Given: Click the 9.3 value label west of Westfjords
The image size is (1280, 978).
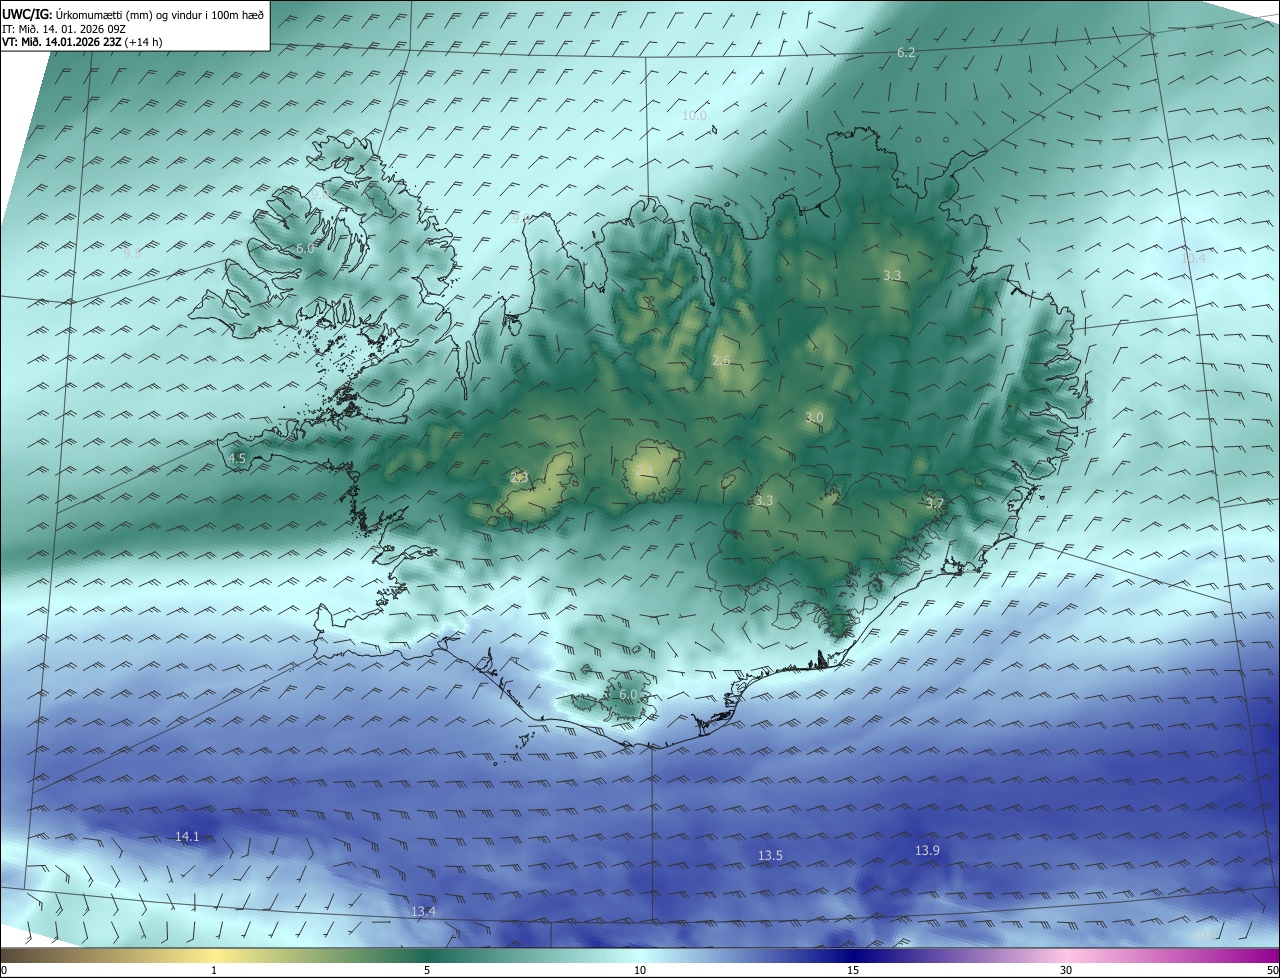Looking at the screenshot, I should [132, 254].
